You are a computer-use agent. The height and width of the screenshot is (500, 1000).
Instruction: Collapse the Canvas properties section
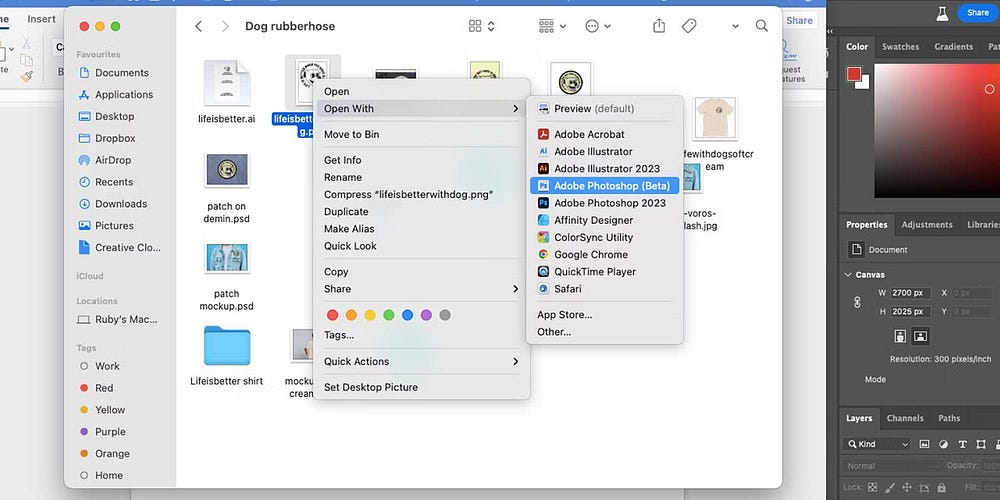tap(848, 274)
